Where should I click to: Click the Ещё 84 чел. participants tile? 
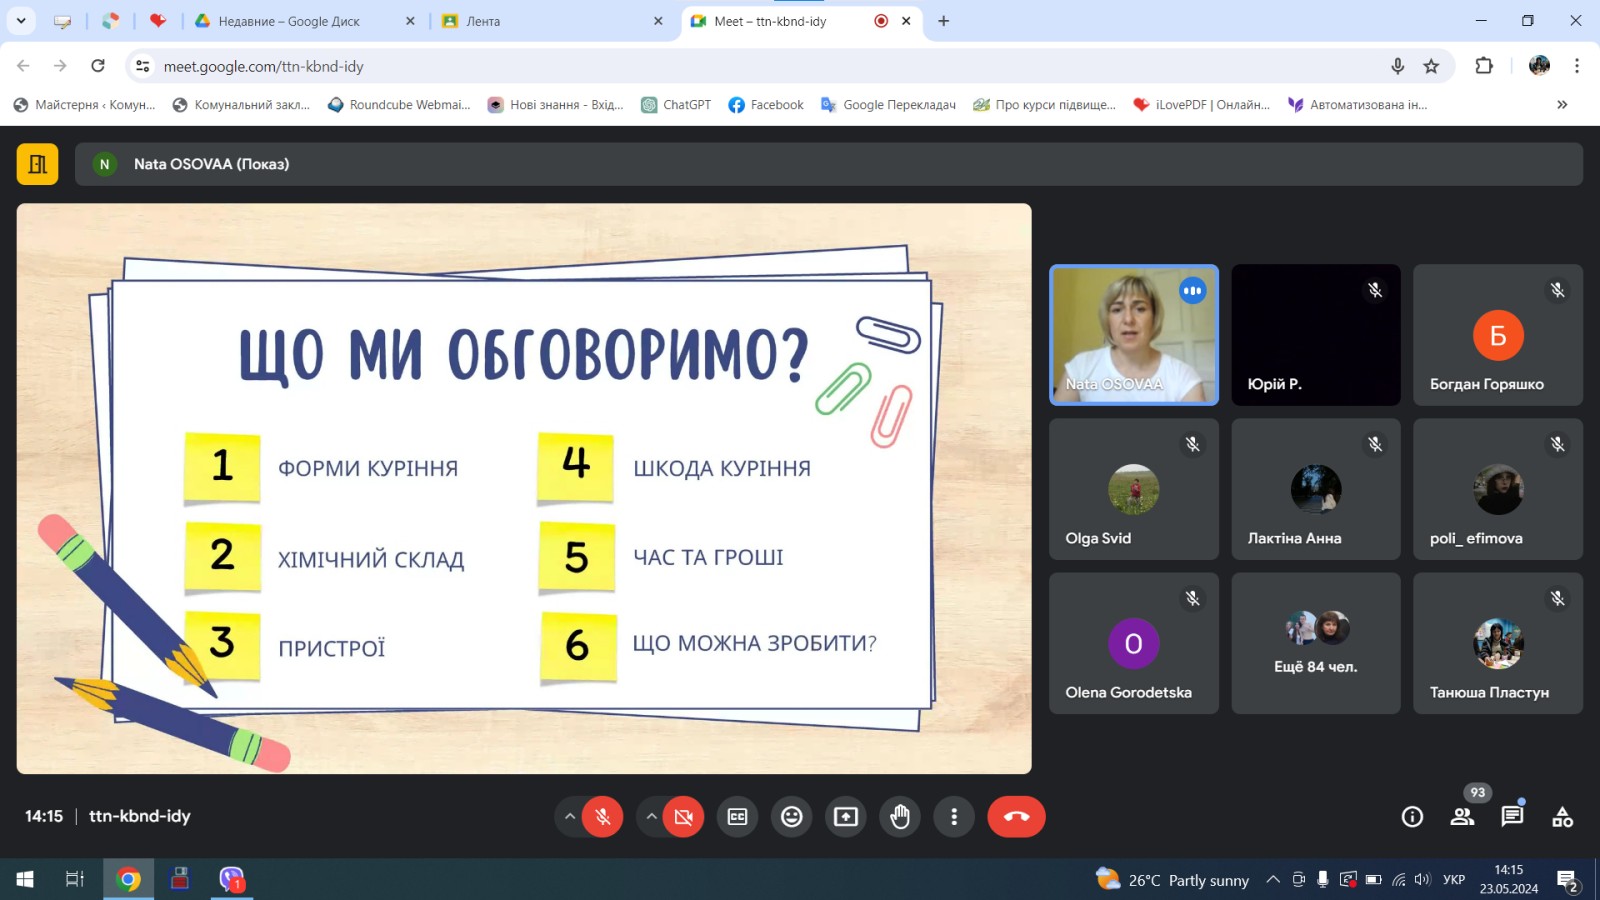pyautogui.click(x=1315, y=643)
